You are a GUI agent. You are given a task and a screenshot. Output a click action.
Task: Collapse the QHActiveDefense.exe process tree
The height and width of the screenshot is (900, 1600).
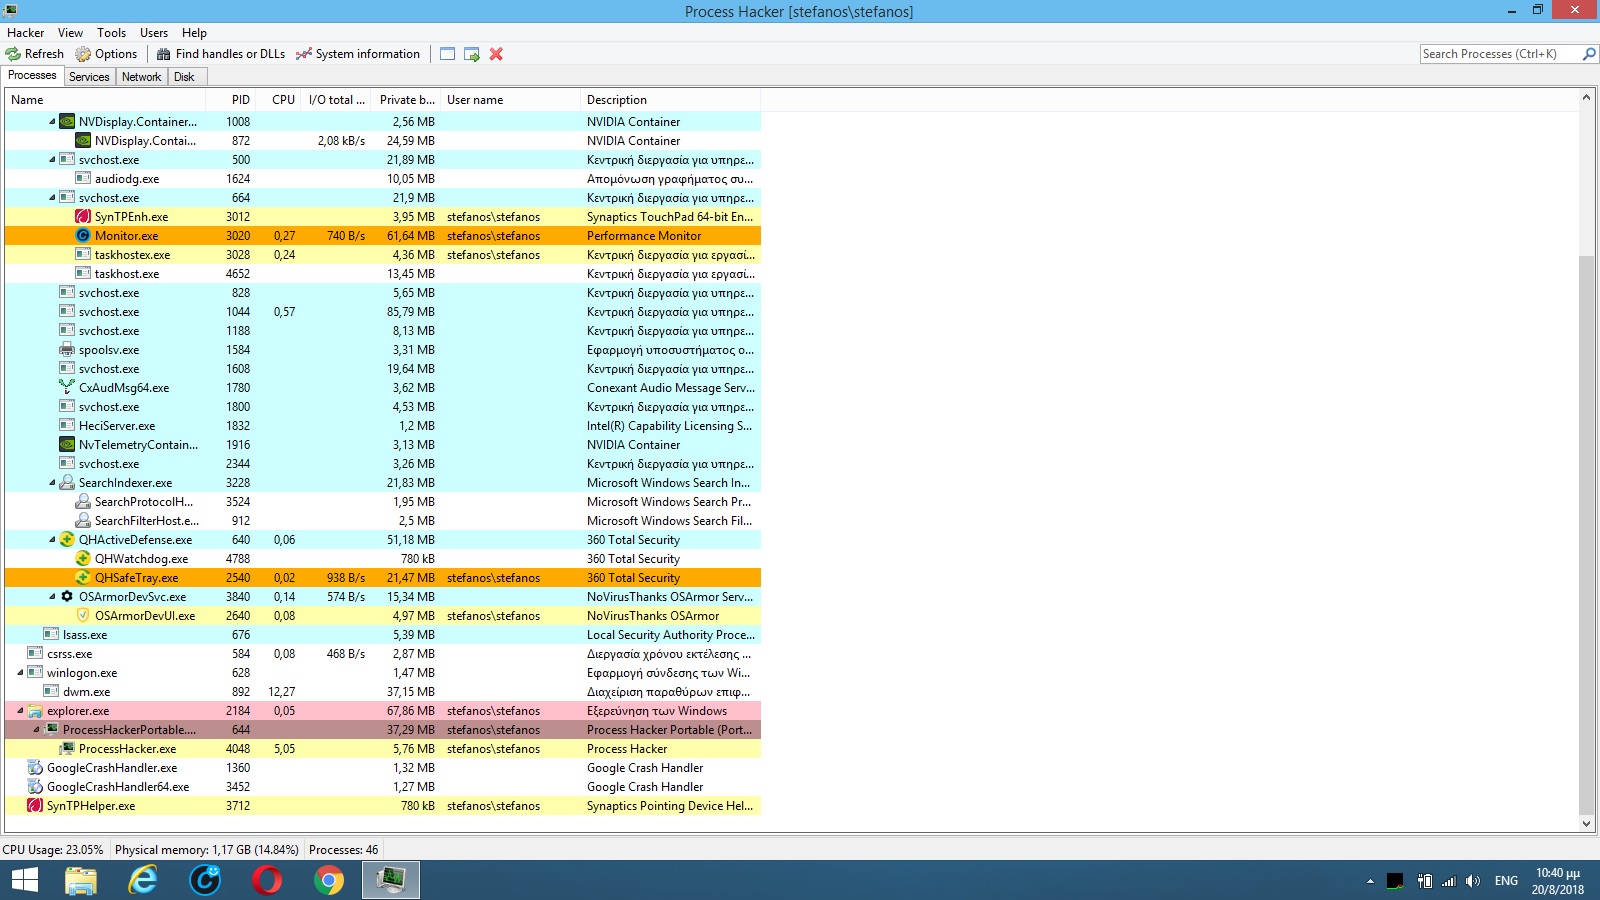53,540
